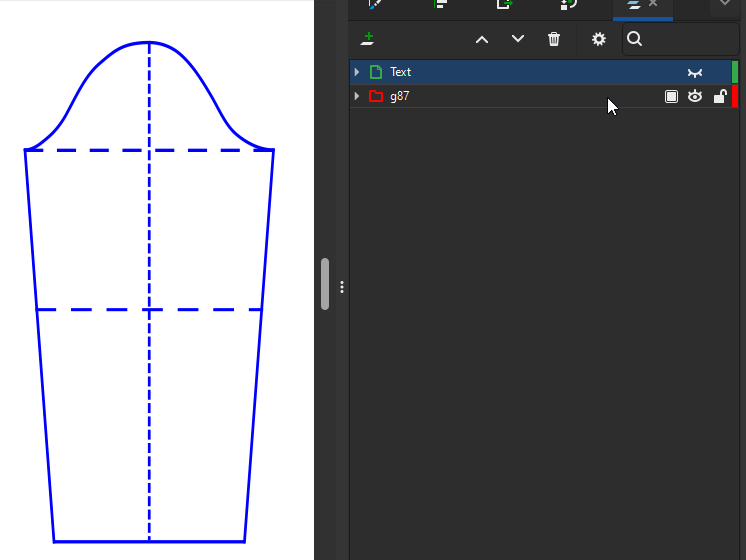Screen dimensions: 746x560
Task: Select the g87 group label
Action: pyautogui.click(x=399, y=96)
